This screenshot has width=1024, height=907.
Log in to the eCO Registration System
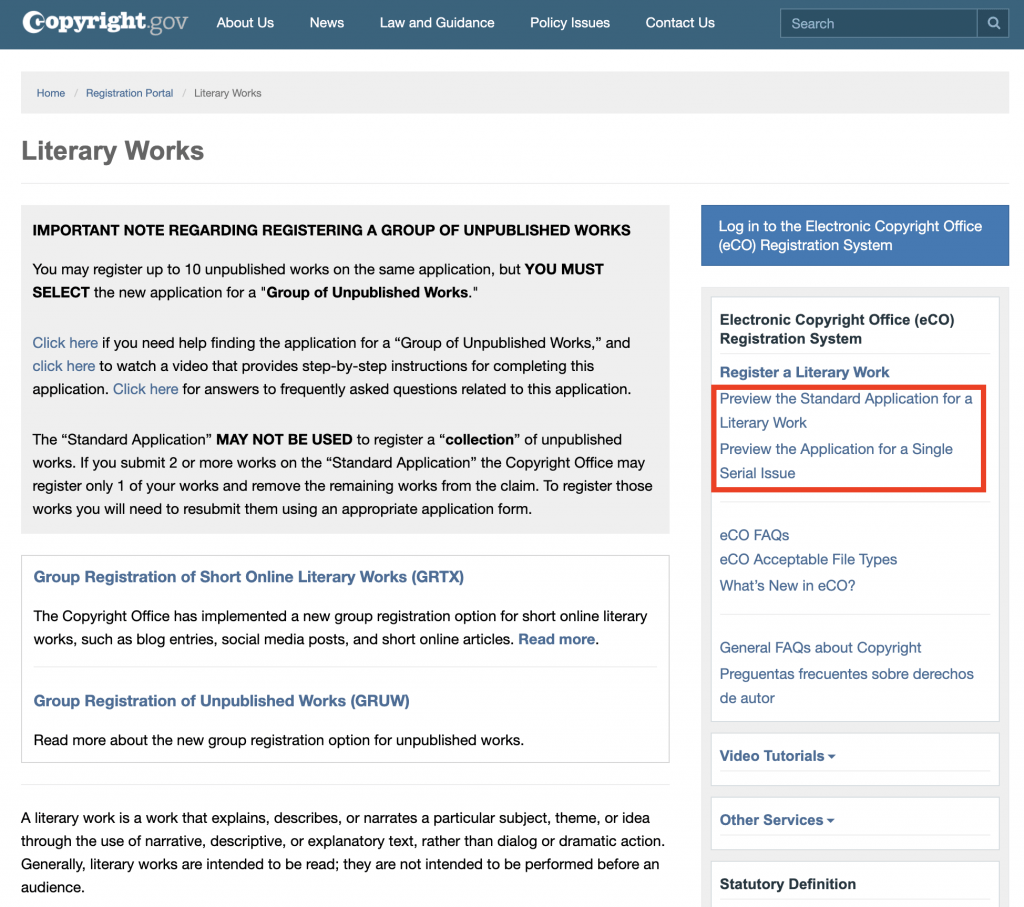[x=854, y=236]
